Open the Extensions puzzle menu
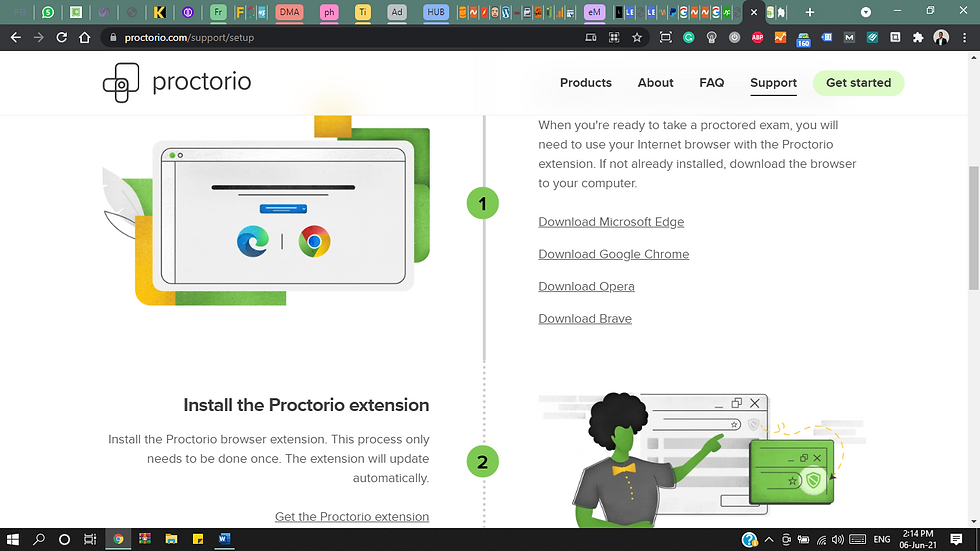The image size is (980, 551). (918, 37)
